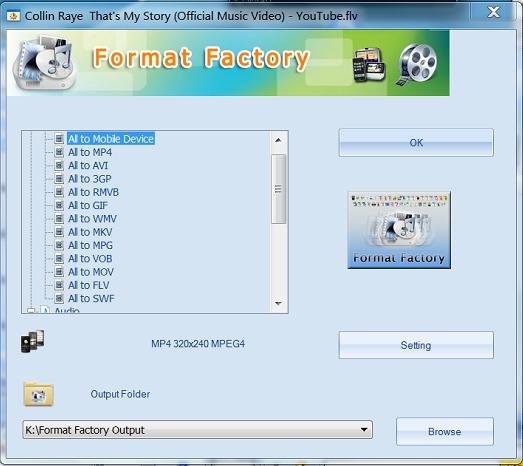Select All to AVI conversion
Screen dimensions: 523x466
tap(88, 165)
